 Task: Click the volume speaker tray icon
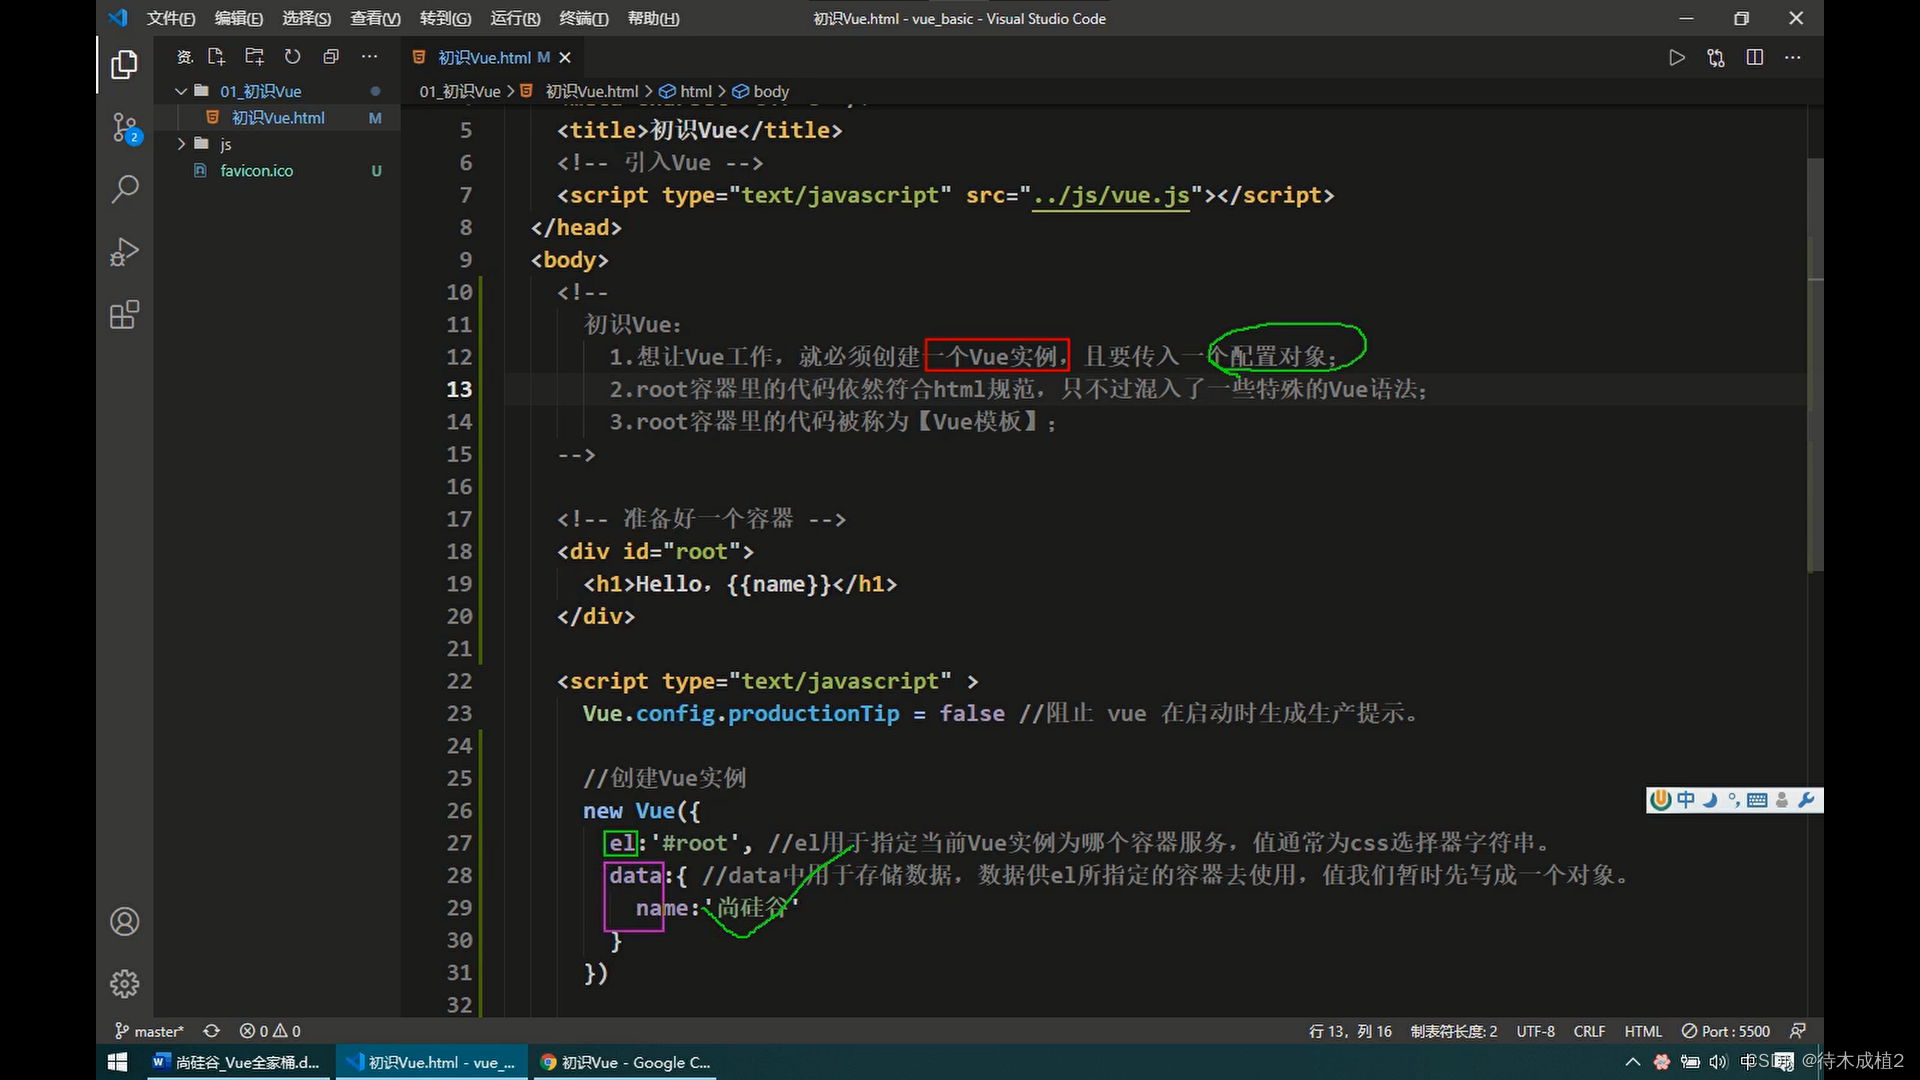click(x=1718, y=1062)
